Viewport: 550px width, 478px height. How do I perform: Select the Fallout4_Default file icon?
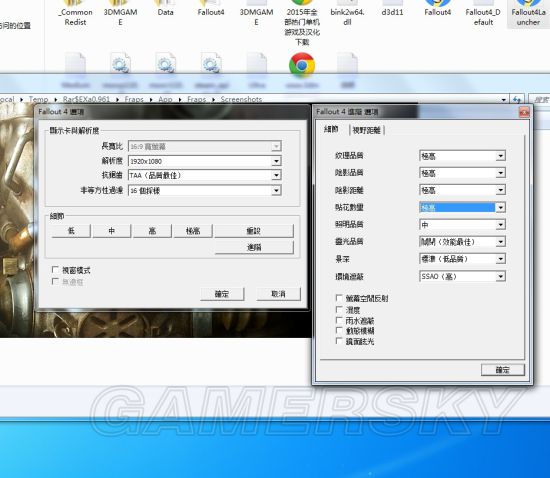coord(483,13)
